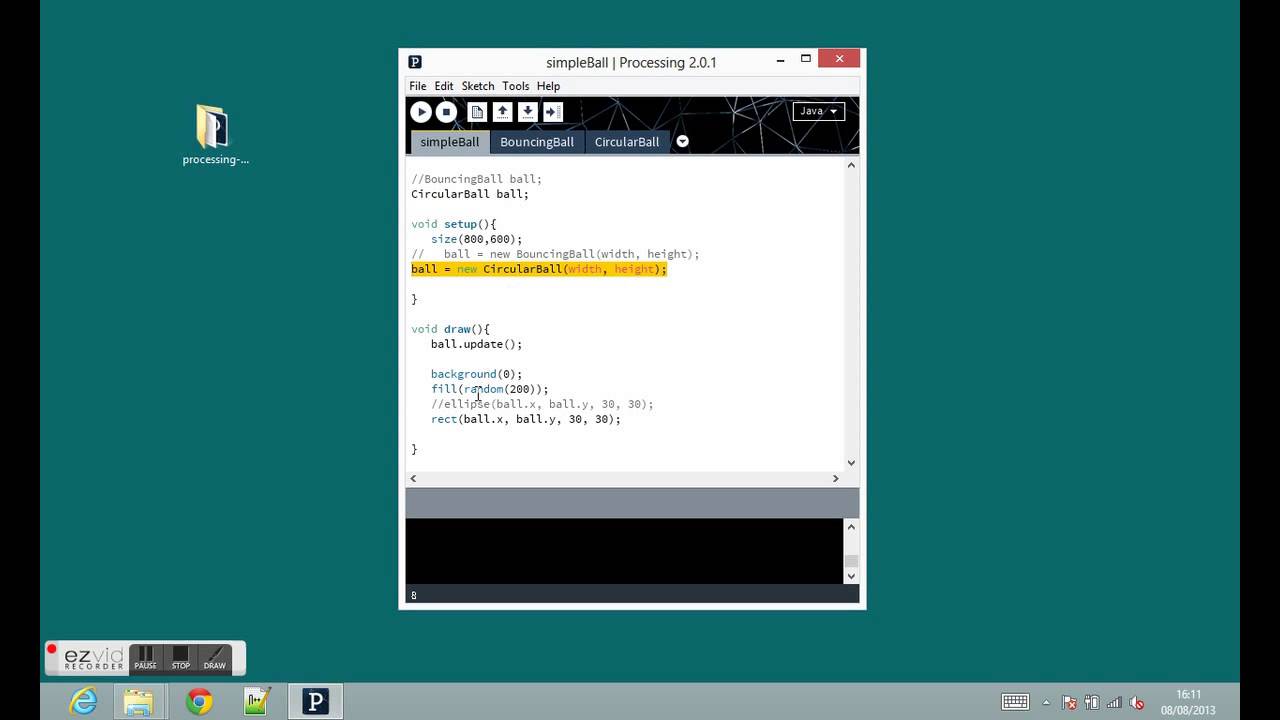
Task: Click the Export application icon
Action: click(x=553, y=112)
